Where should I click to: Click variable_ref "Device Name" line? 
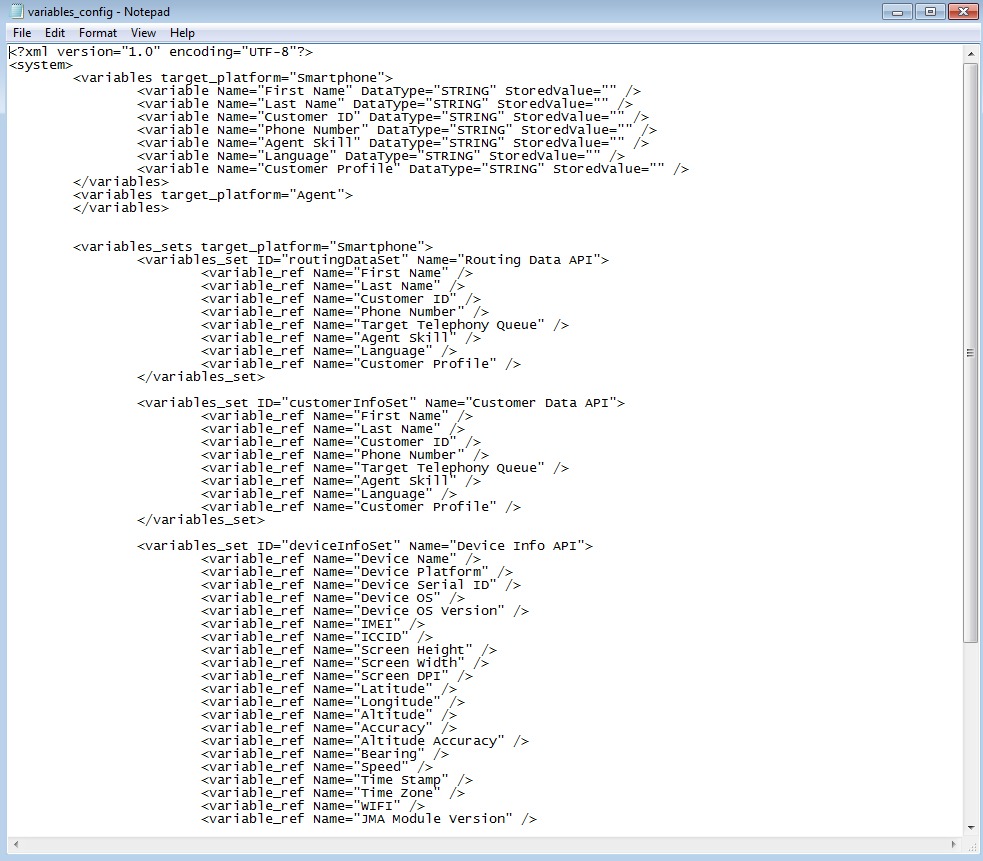341,559
